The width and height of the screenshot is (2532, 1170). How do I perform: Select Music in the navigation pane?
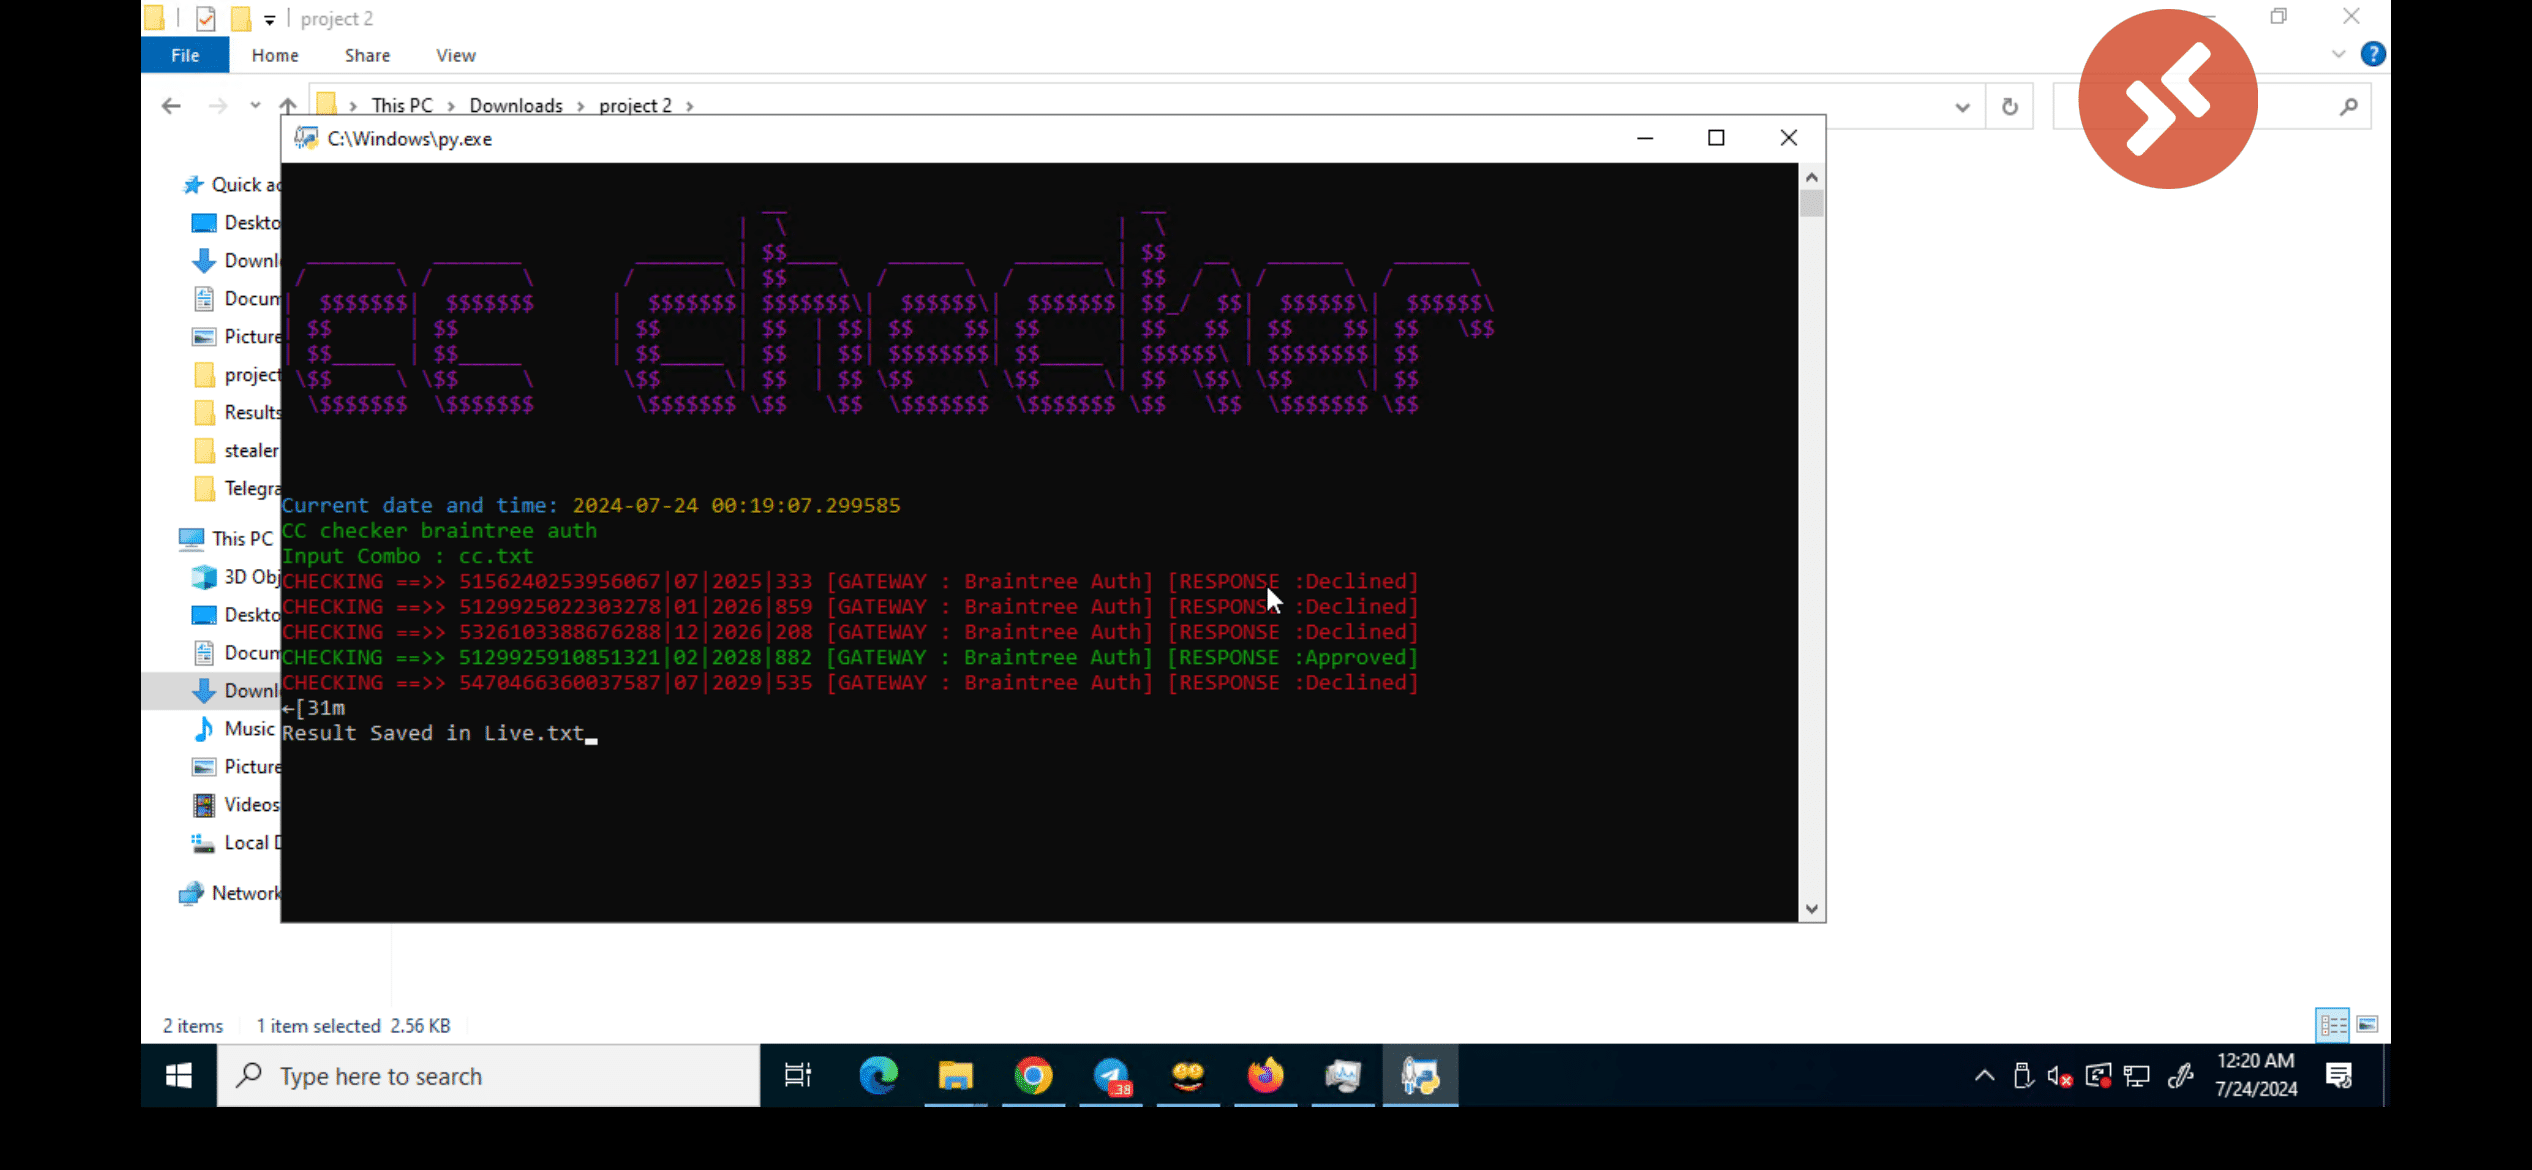tap(249, 728)
